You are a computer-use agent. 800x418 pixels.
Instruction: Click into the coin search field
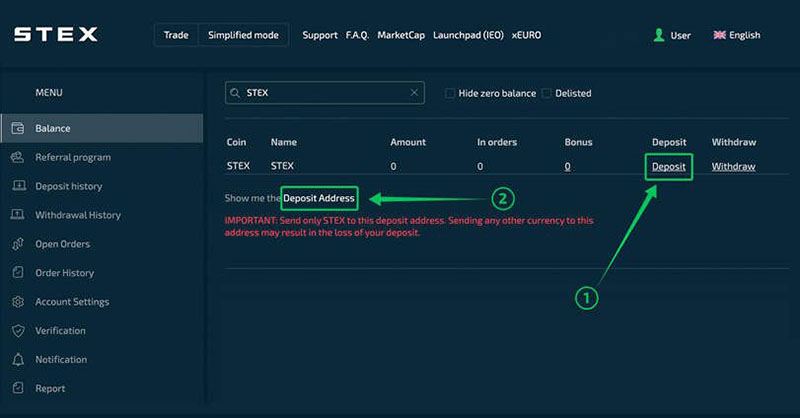(x=324, y=93)
